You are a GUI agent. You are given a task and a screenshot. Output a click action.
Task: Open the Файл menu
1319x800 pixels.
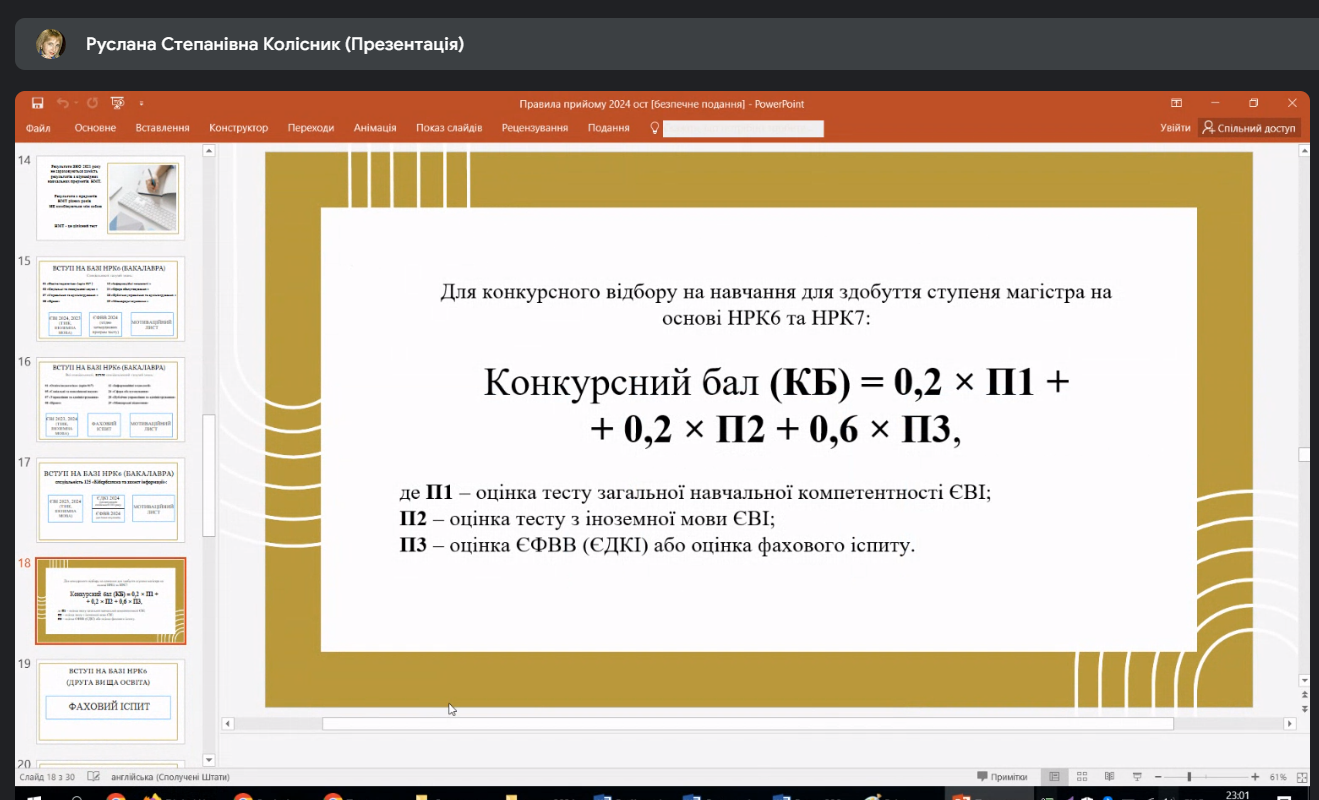click(38, 128)
